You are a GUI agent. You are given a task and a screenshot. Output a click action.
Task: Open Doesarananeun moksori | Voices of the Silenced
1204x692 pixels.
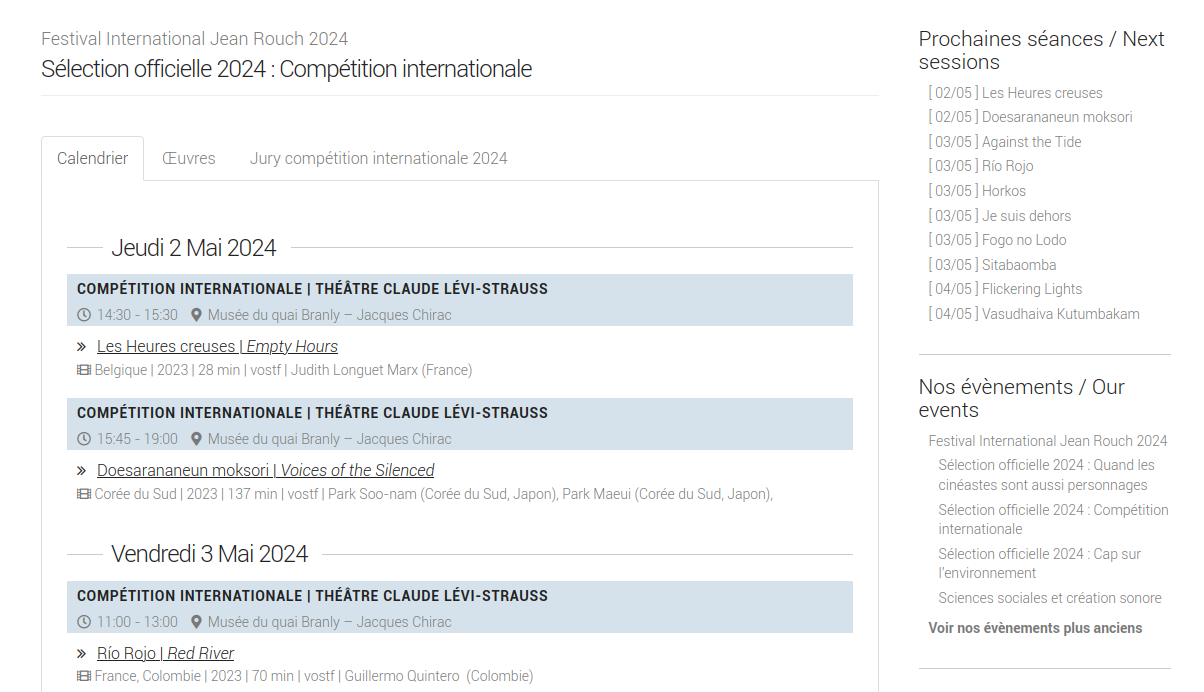pyautogui.click(x=265, y=470)
